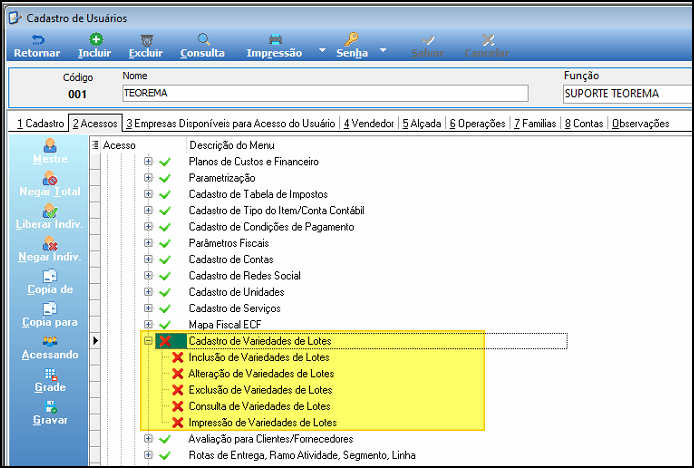
Task: Click the grid column selector icon beside Acesso
Action: (x=95, y=145)
